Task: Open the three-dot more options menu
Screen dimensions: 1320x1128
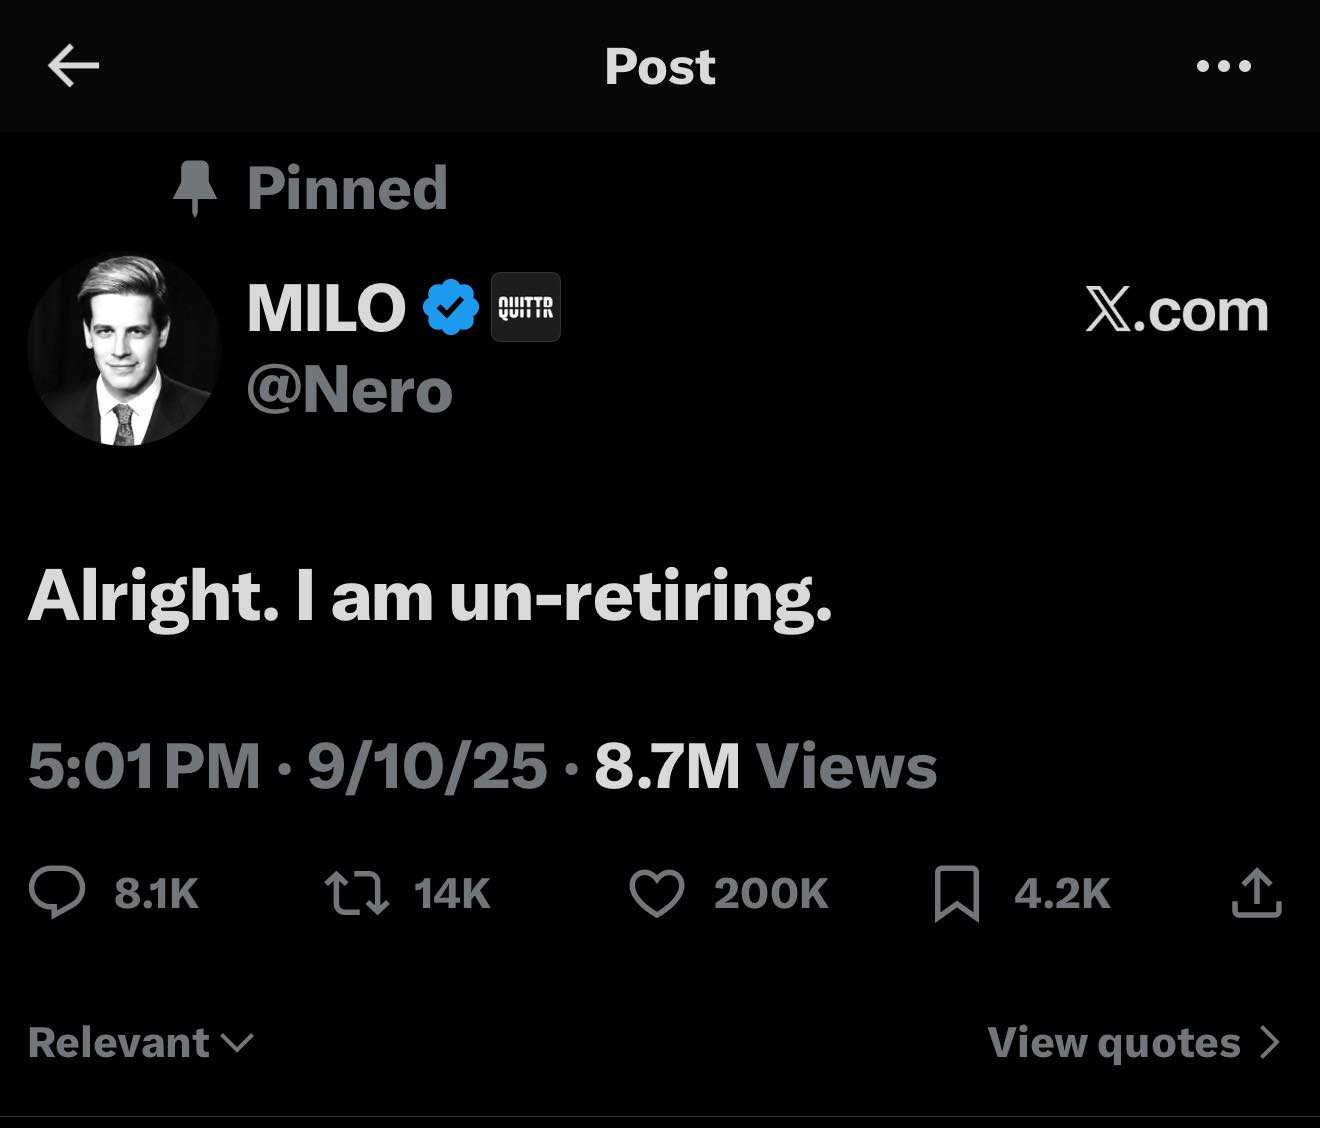Action: pos(1223,67)
